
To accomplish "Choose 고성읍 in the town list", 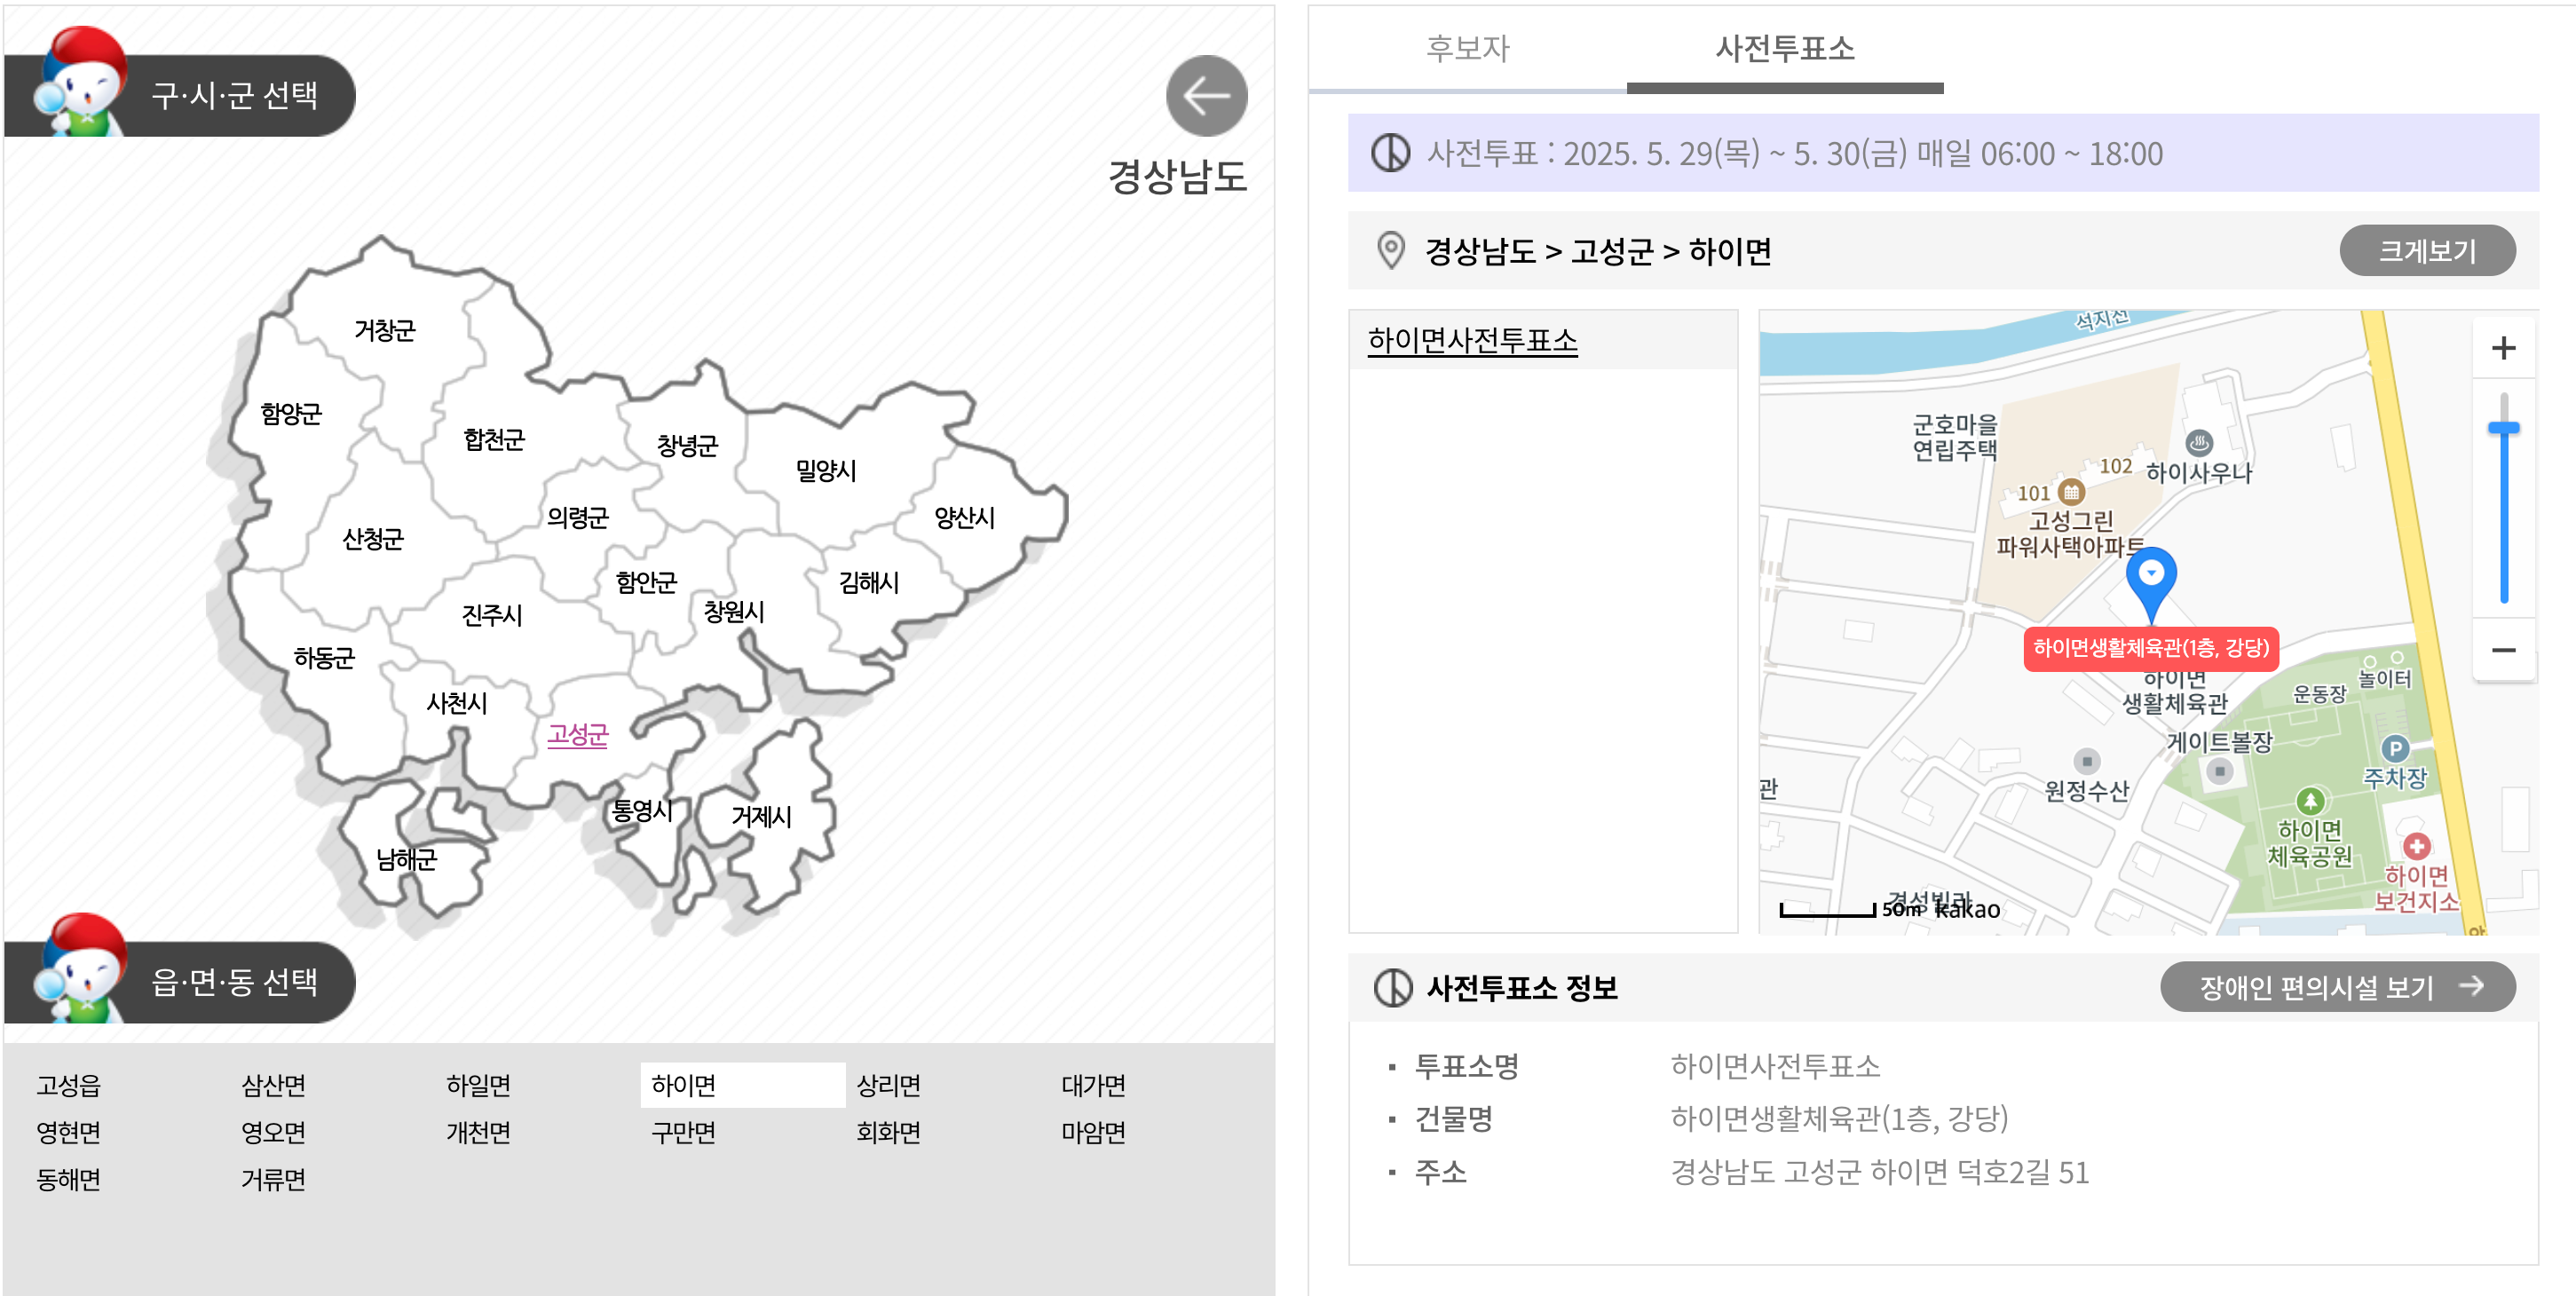I will [x=68, y=1085].
